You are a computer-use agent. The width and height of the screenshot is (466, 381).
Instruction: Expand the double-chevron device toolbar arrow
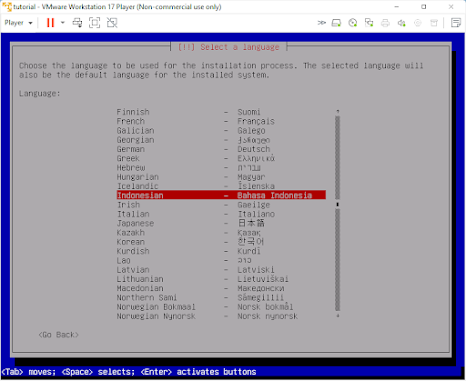click(321, 23)
